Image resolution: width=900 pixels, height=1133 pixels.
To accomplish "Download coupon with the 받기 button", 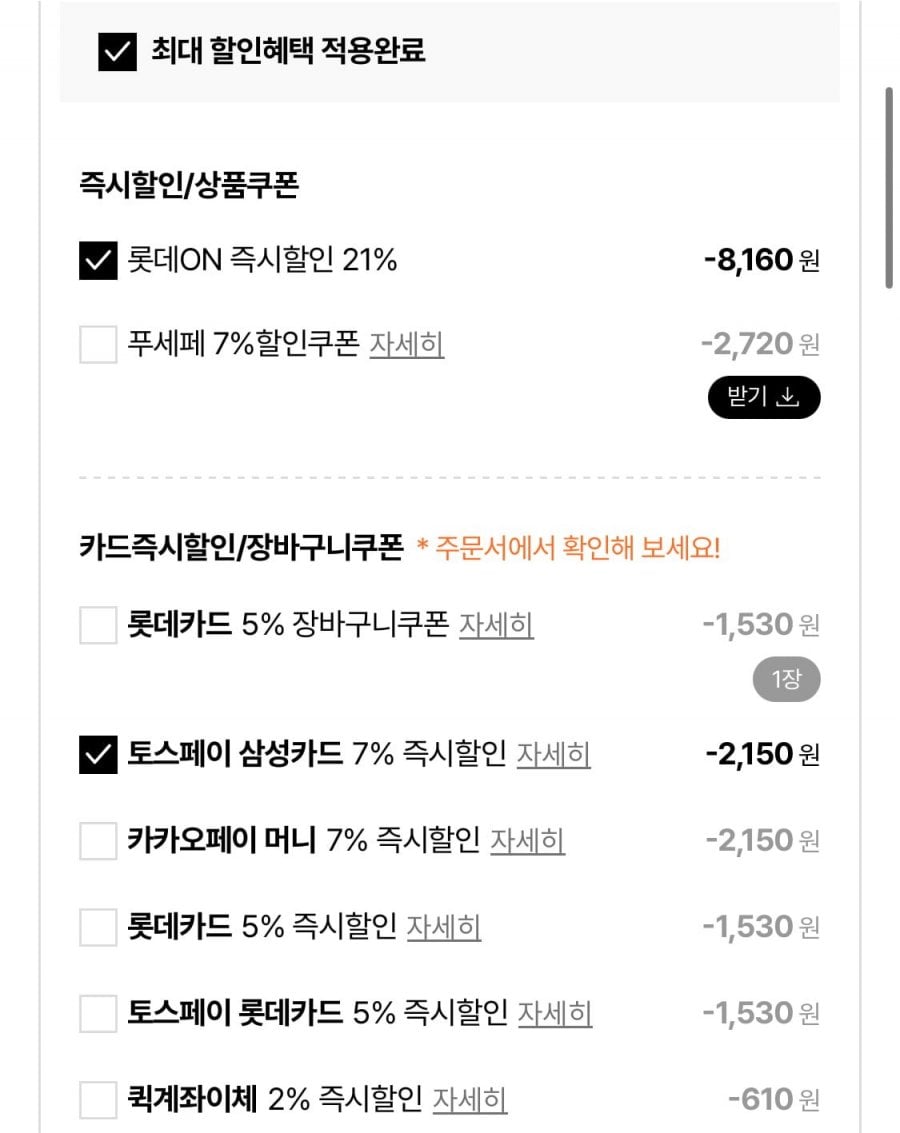I will point(764,397).
